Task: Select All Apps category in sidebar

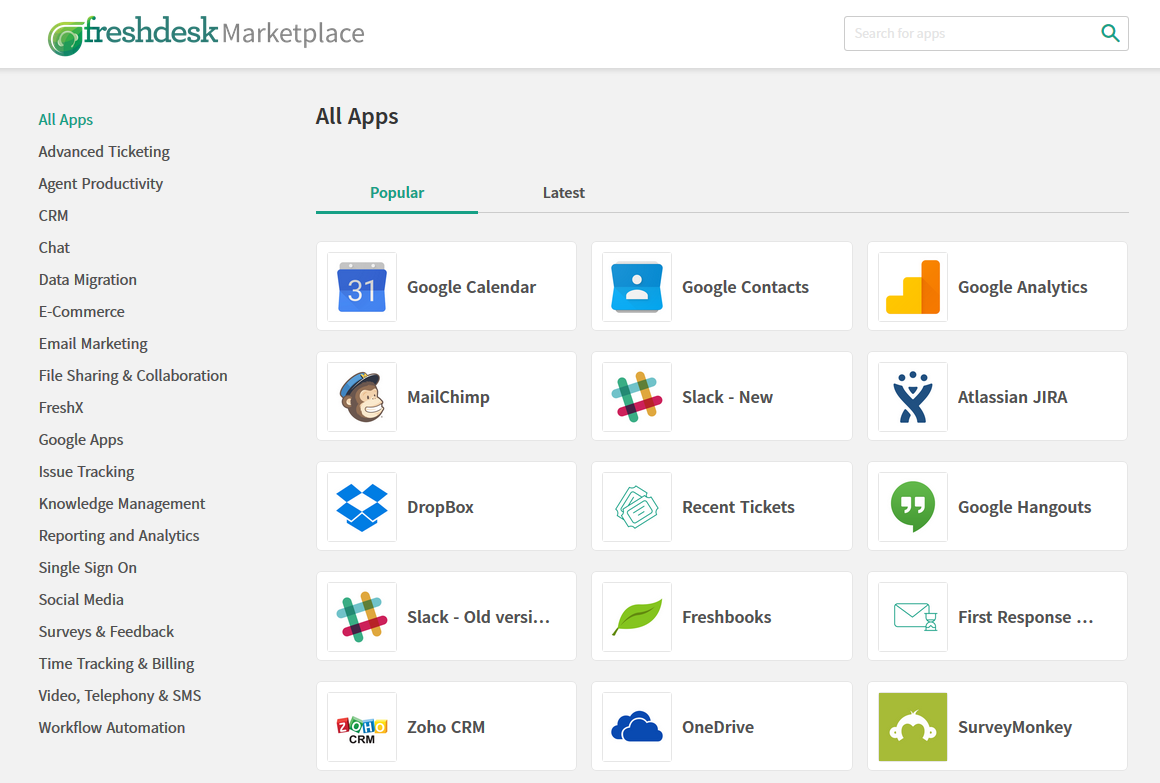Action: 66,119
